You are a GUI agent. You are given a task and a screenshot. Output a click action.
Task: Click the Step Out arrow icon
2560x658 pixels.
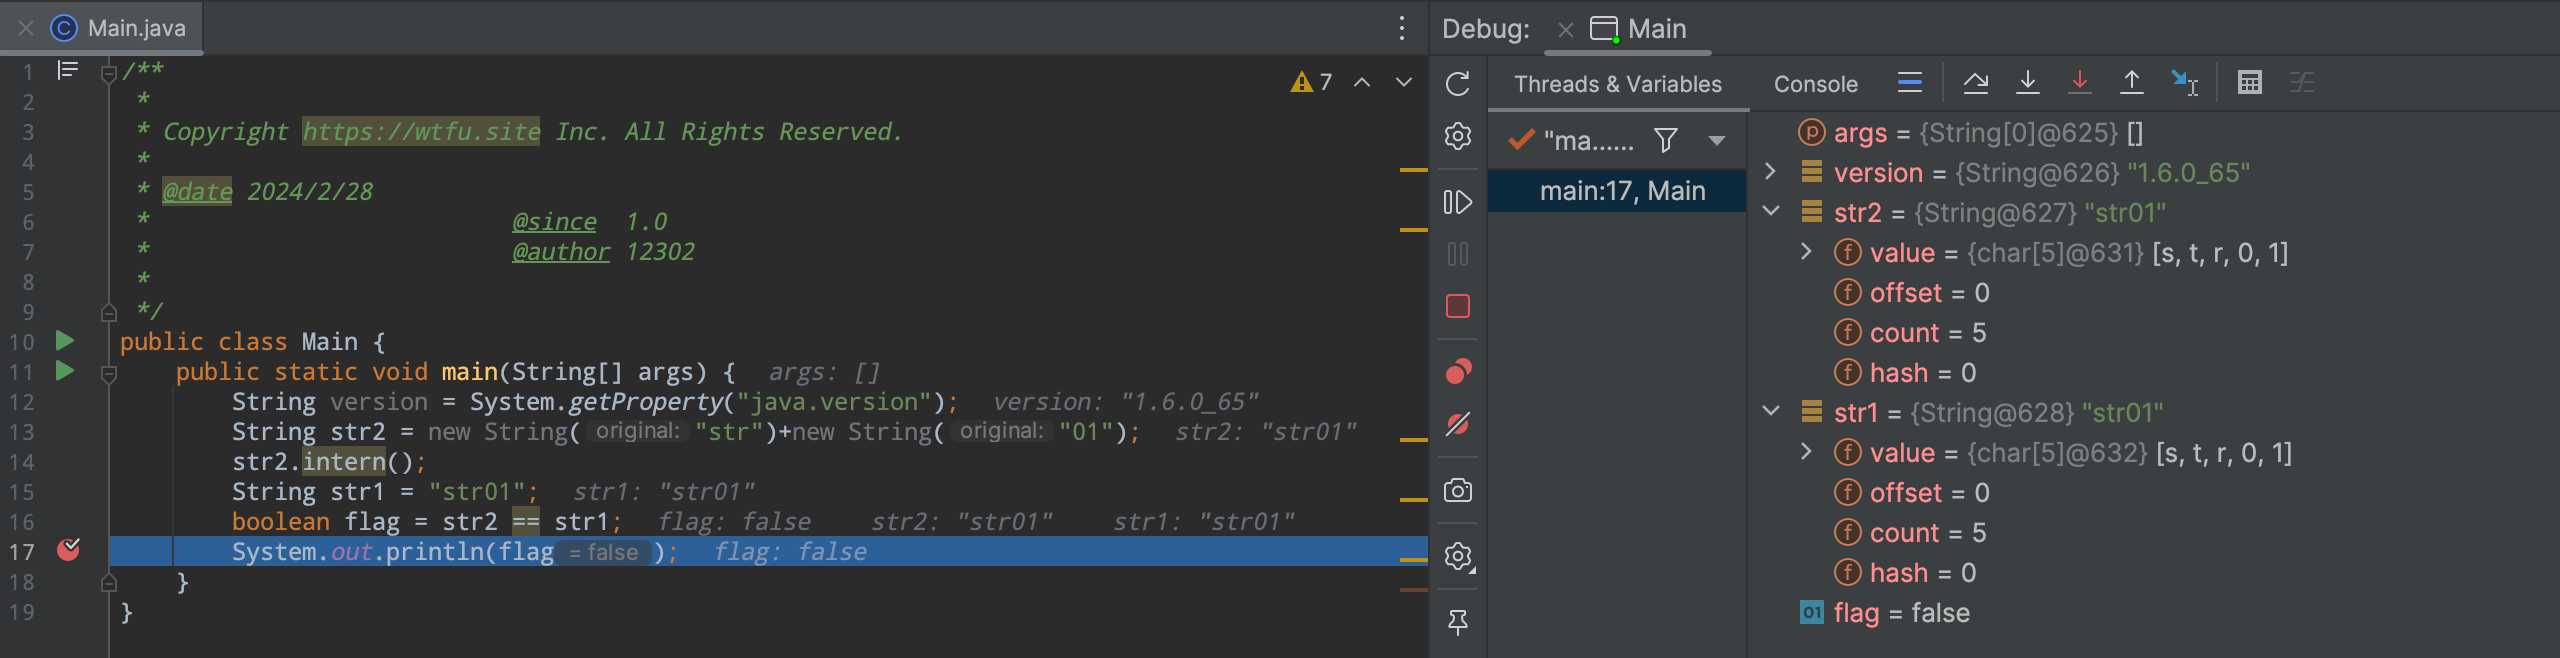2131,83
